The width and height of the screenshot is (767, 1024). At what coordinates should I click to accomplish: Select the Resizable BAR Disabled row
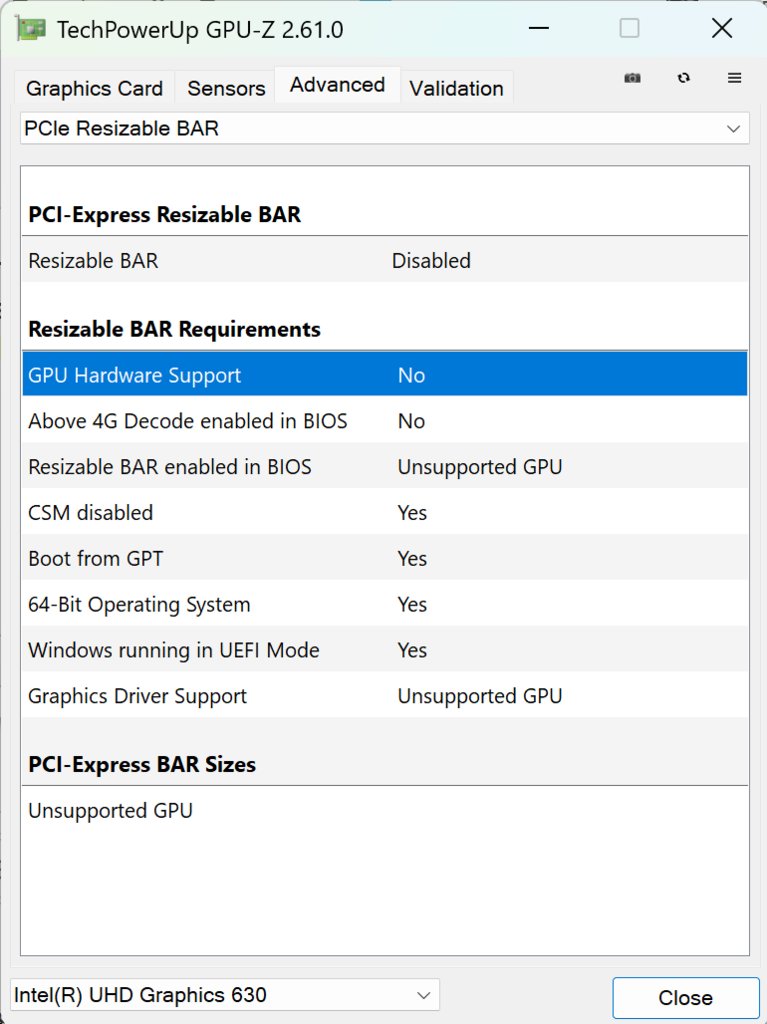(x=385, y=261)
